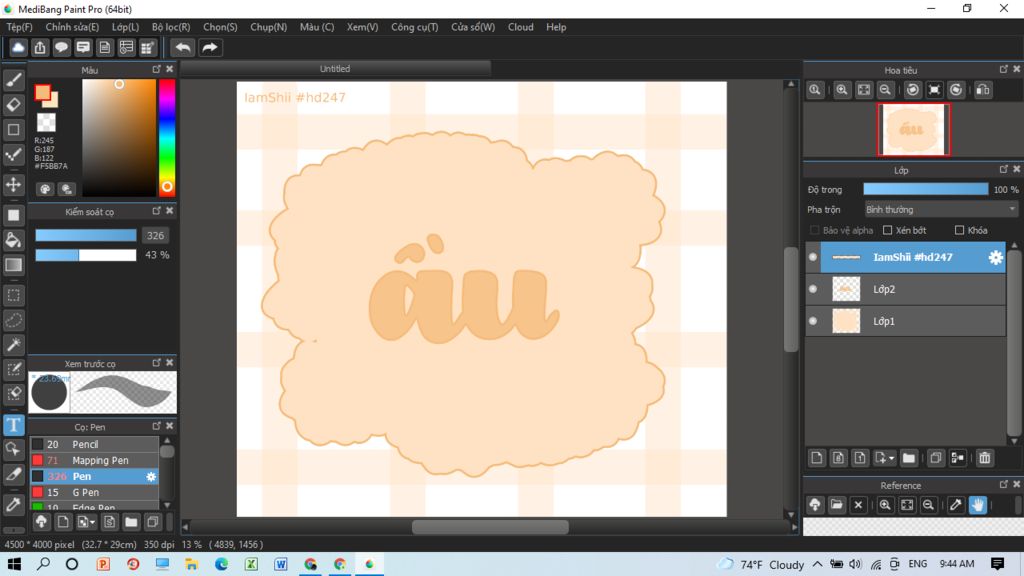Screen dimensions: 1024x576
Task: Click the Undo arrow in toolbar
Action: 183,48
